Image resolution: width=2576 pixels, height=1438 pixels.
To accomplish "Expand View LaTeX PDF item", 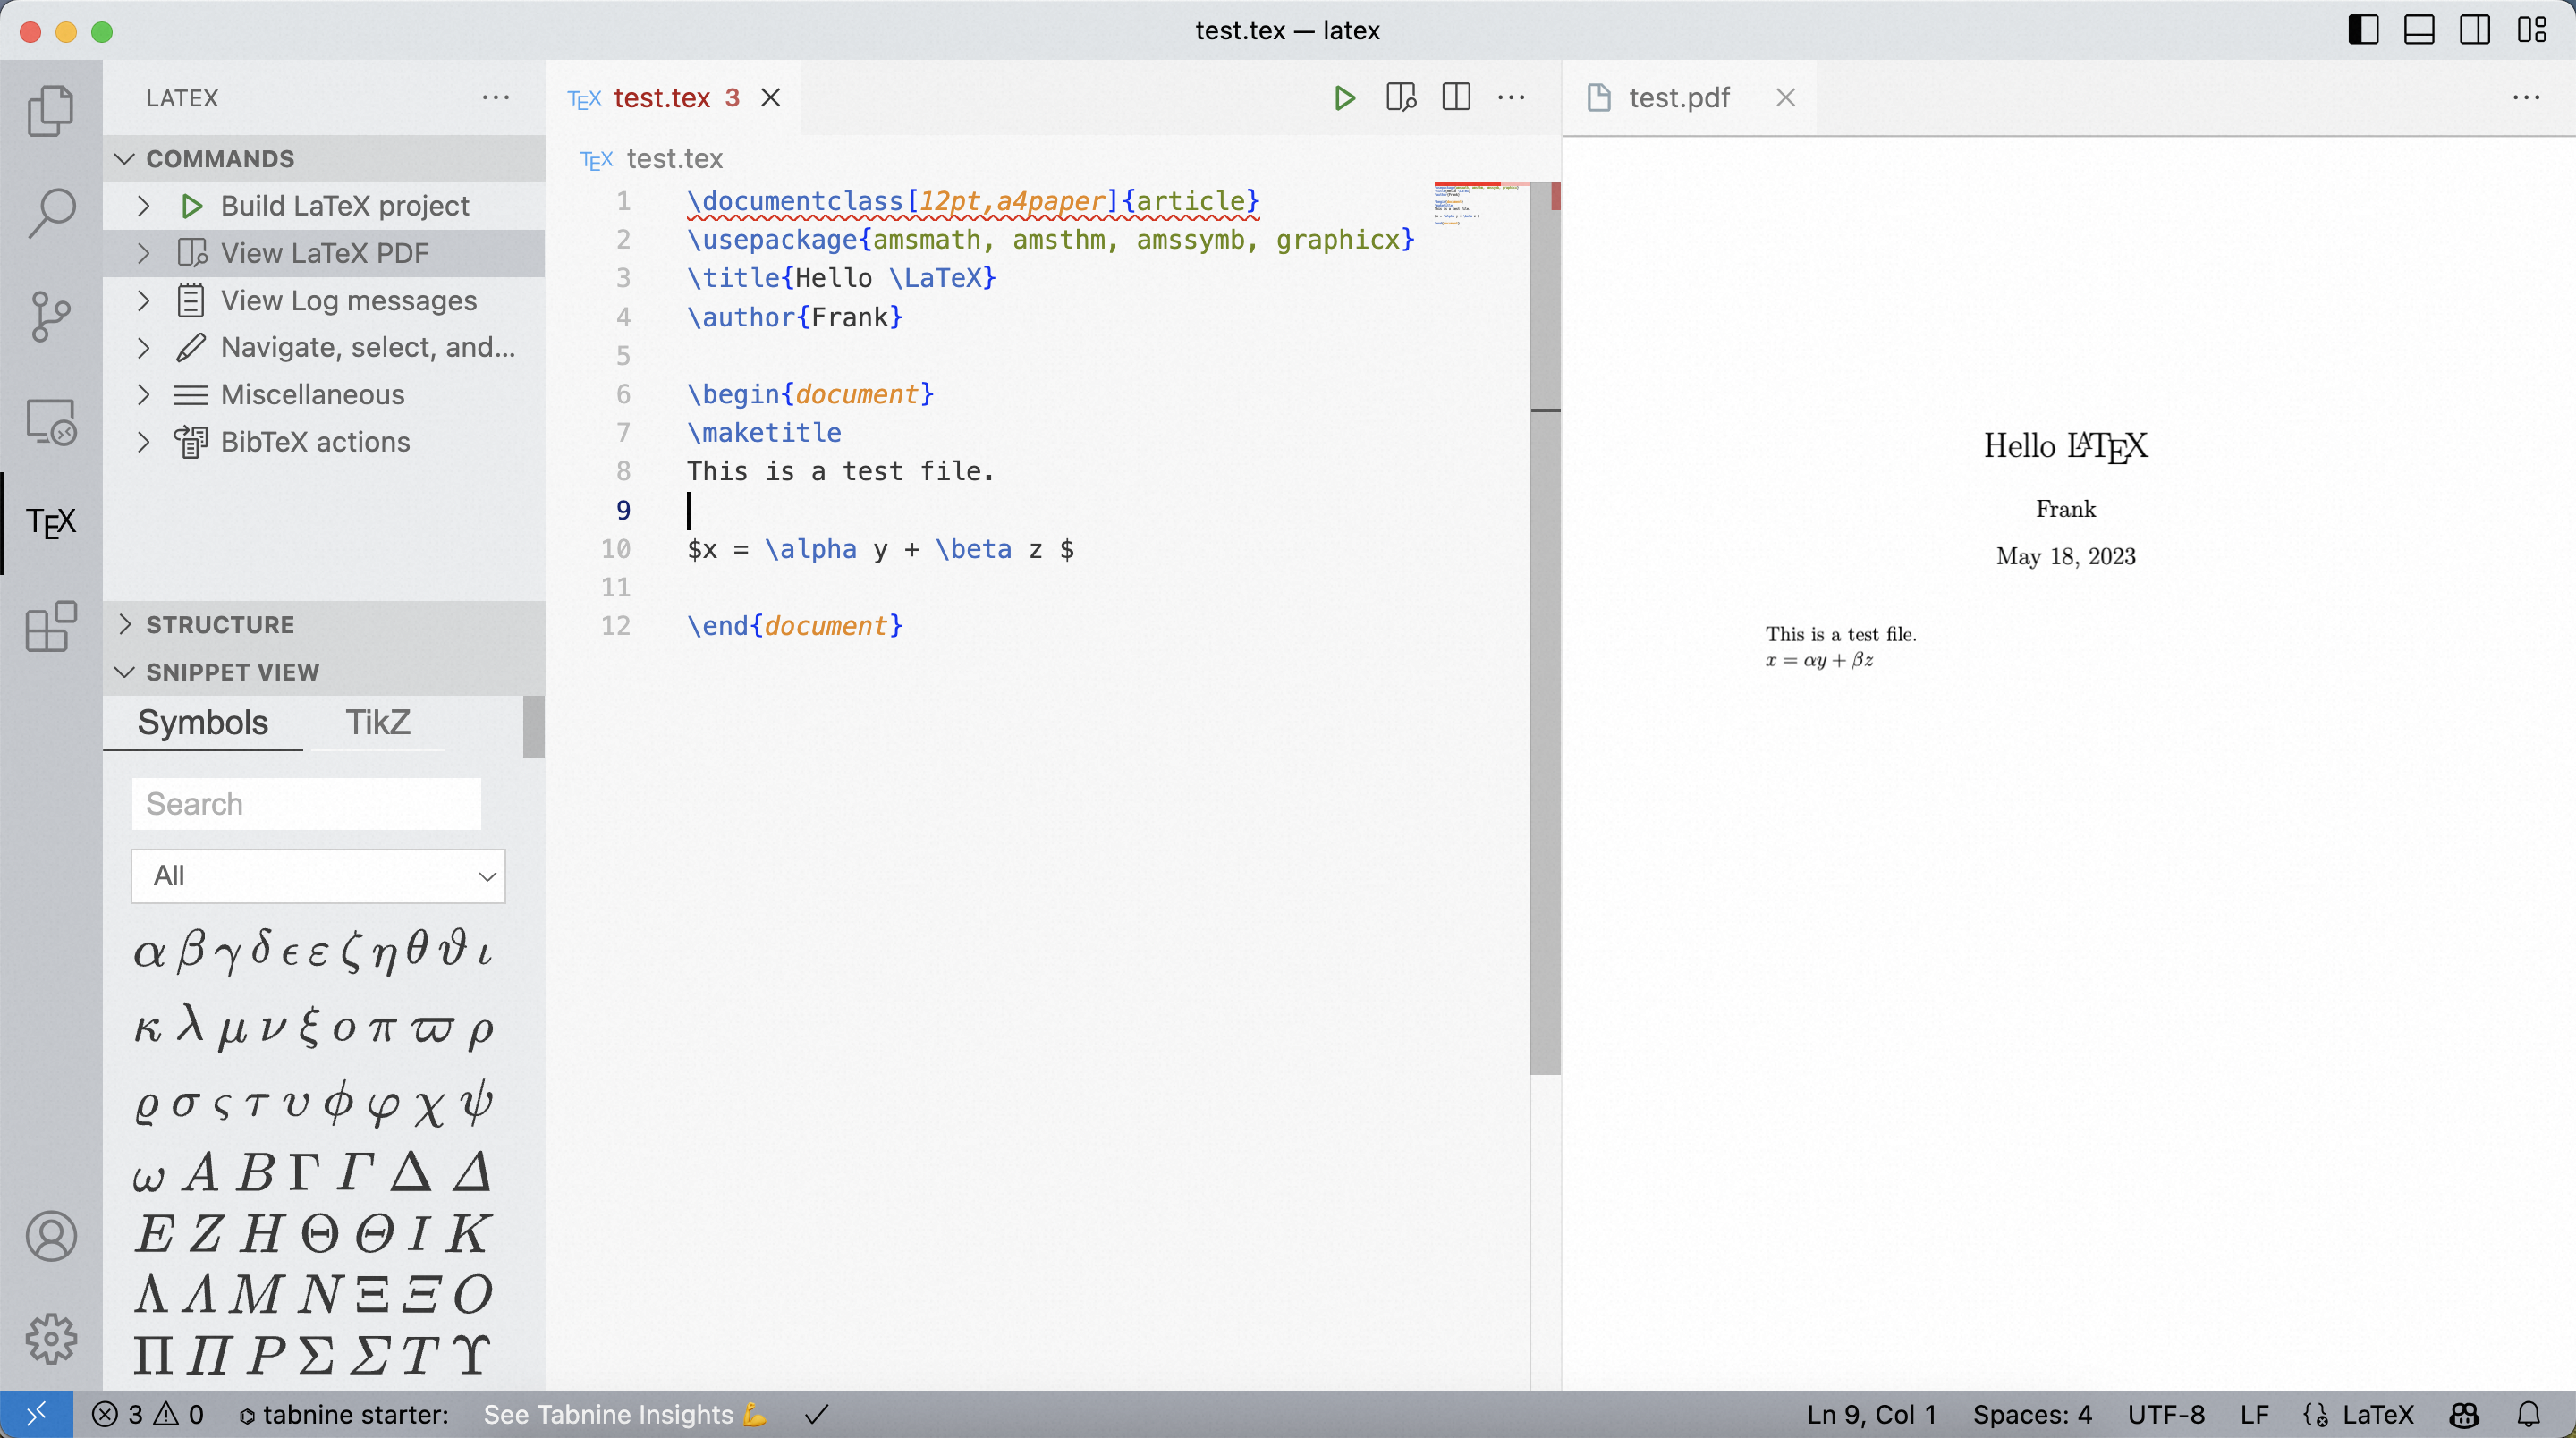I will pyautogui.click(x=324, y=253).
